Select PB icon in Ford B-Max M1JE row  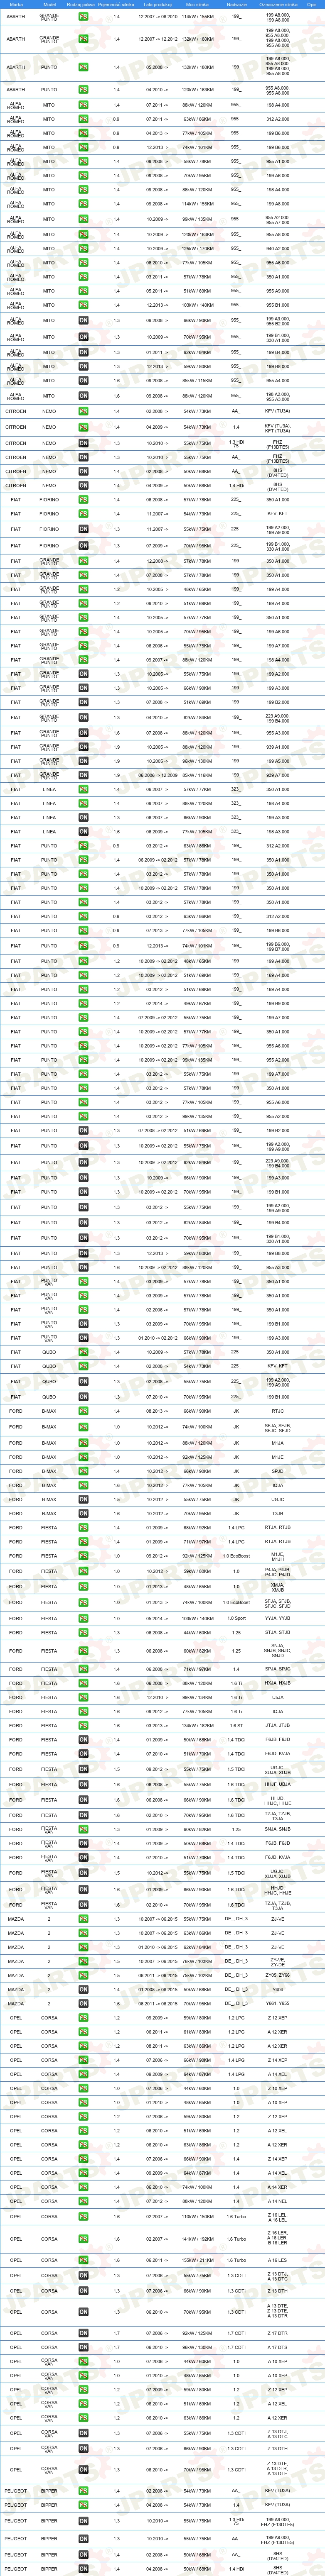[x=84, y=1457]
